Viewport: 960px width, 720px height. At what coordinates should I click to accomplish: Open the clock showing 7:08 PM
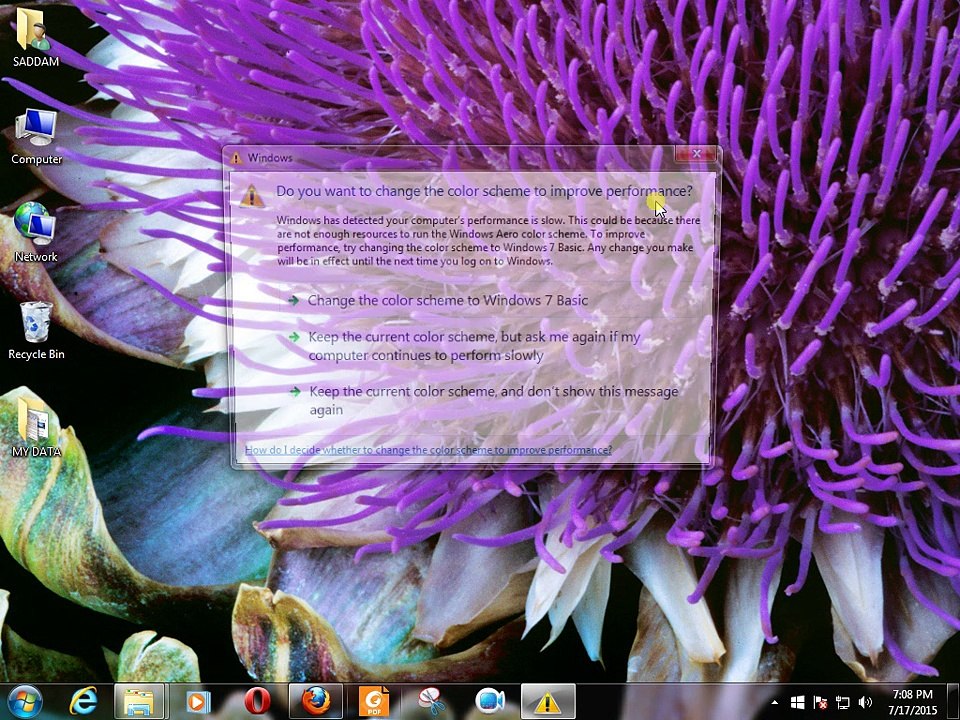pos(912,702)
